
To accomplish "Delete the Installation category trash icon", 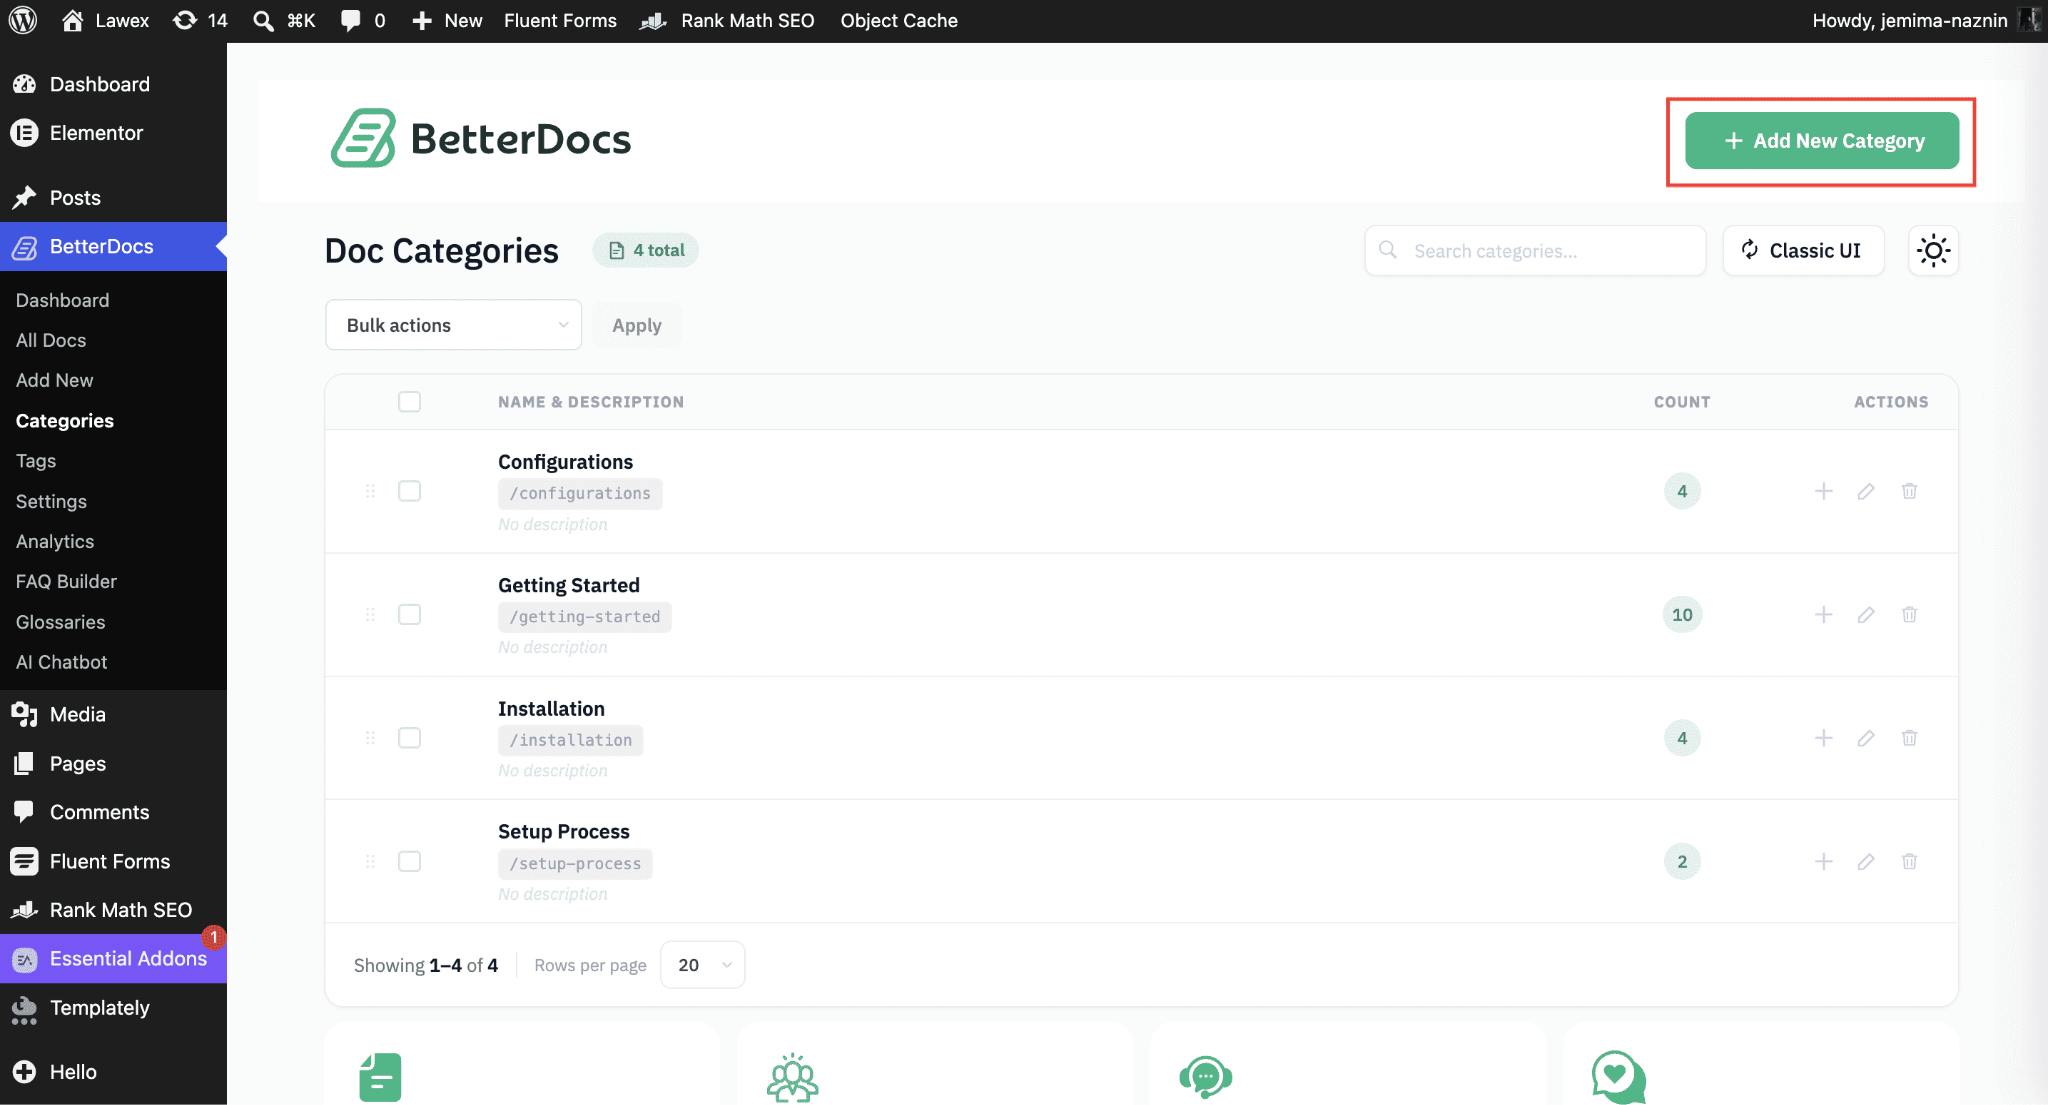I will (1909, 738).
